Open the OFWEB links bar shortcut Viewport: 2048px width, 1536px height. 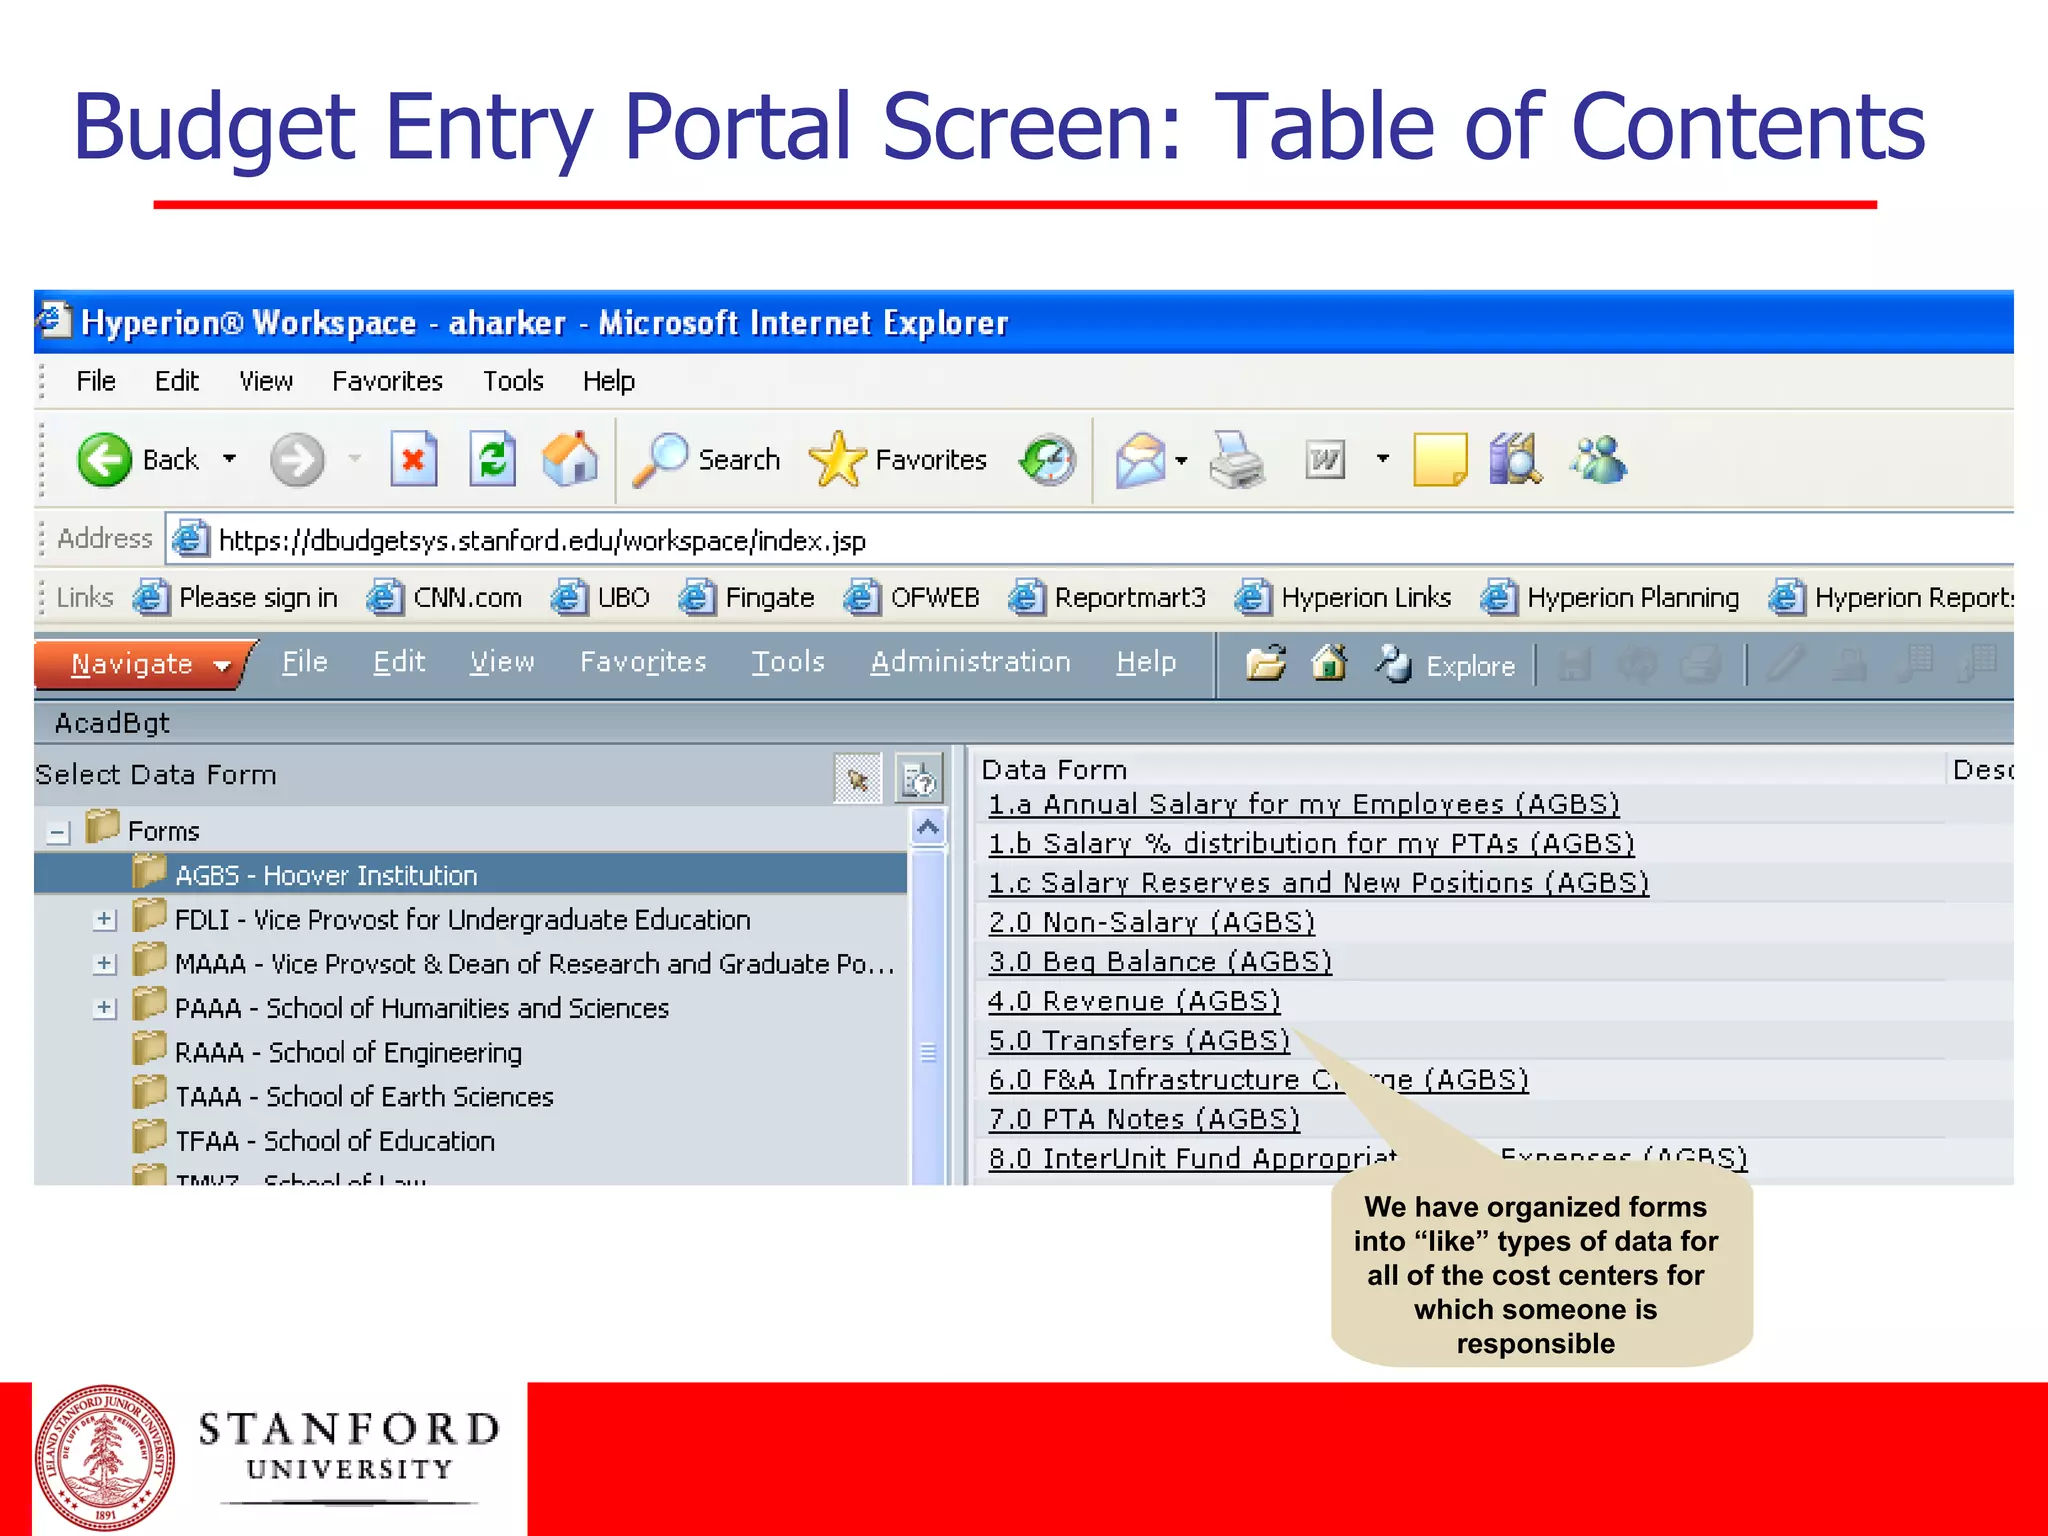pyautogui.click(x=912, y=597)
